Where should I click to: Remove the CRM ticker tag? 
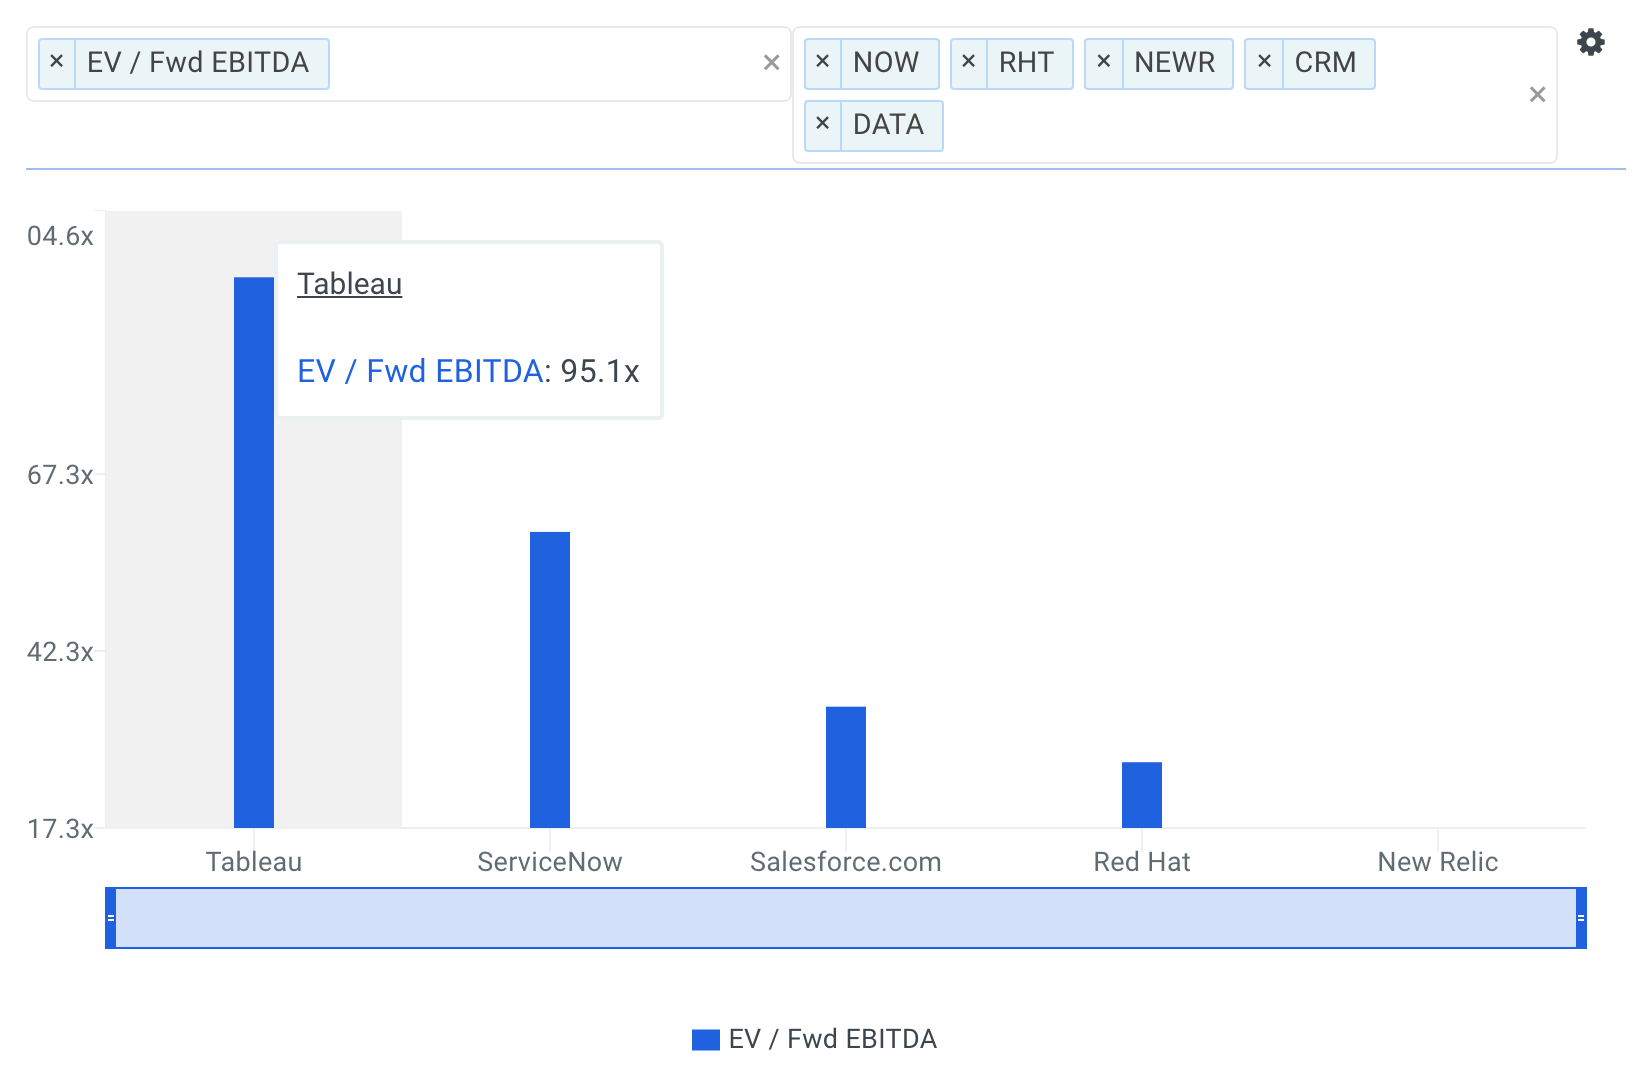click(x=1264, y=63)
